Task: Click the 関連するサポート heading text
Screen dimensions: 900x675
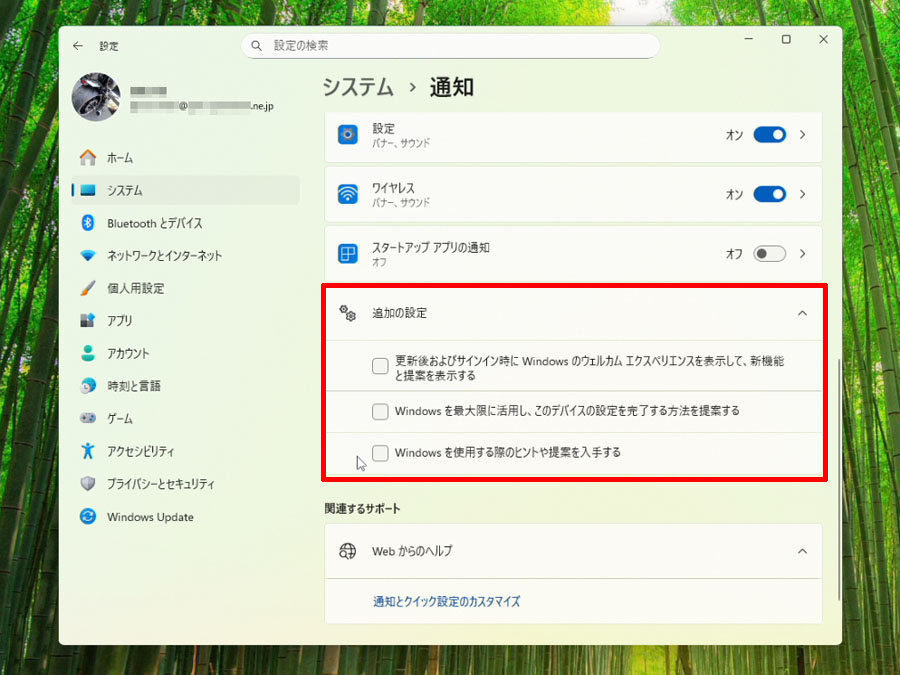Action: coord(362,509)
